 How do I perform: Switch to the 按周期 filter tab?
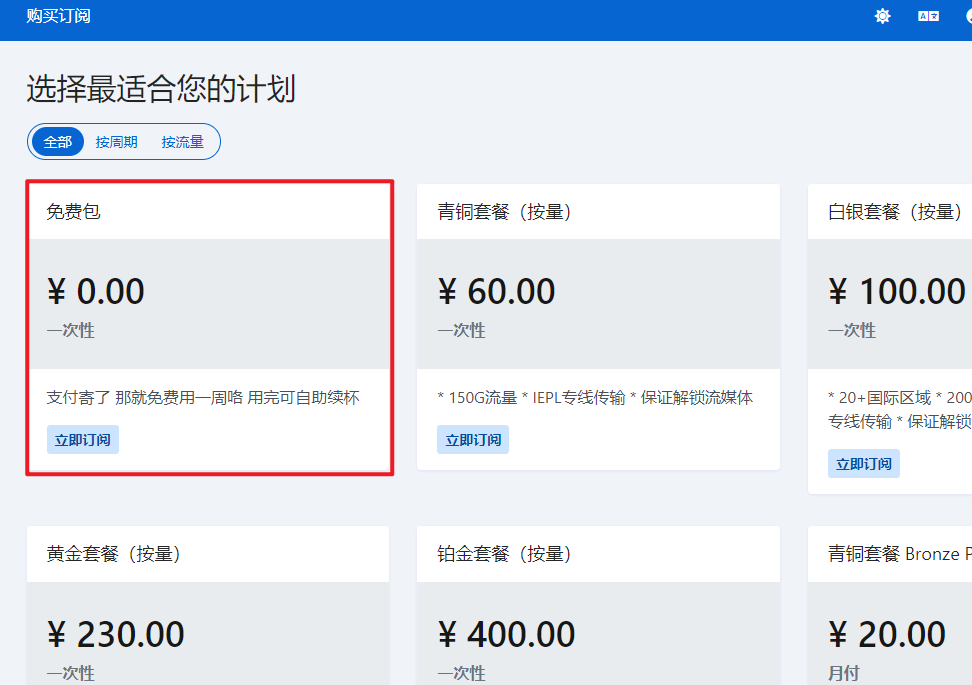pyautogui.click(x=116, y=142)
